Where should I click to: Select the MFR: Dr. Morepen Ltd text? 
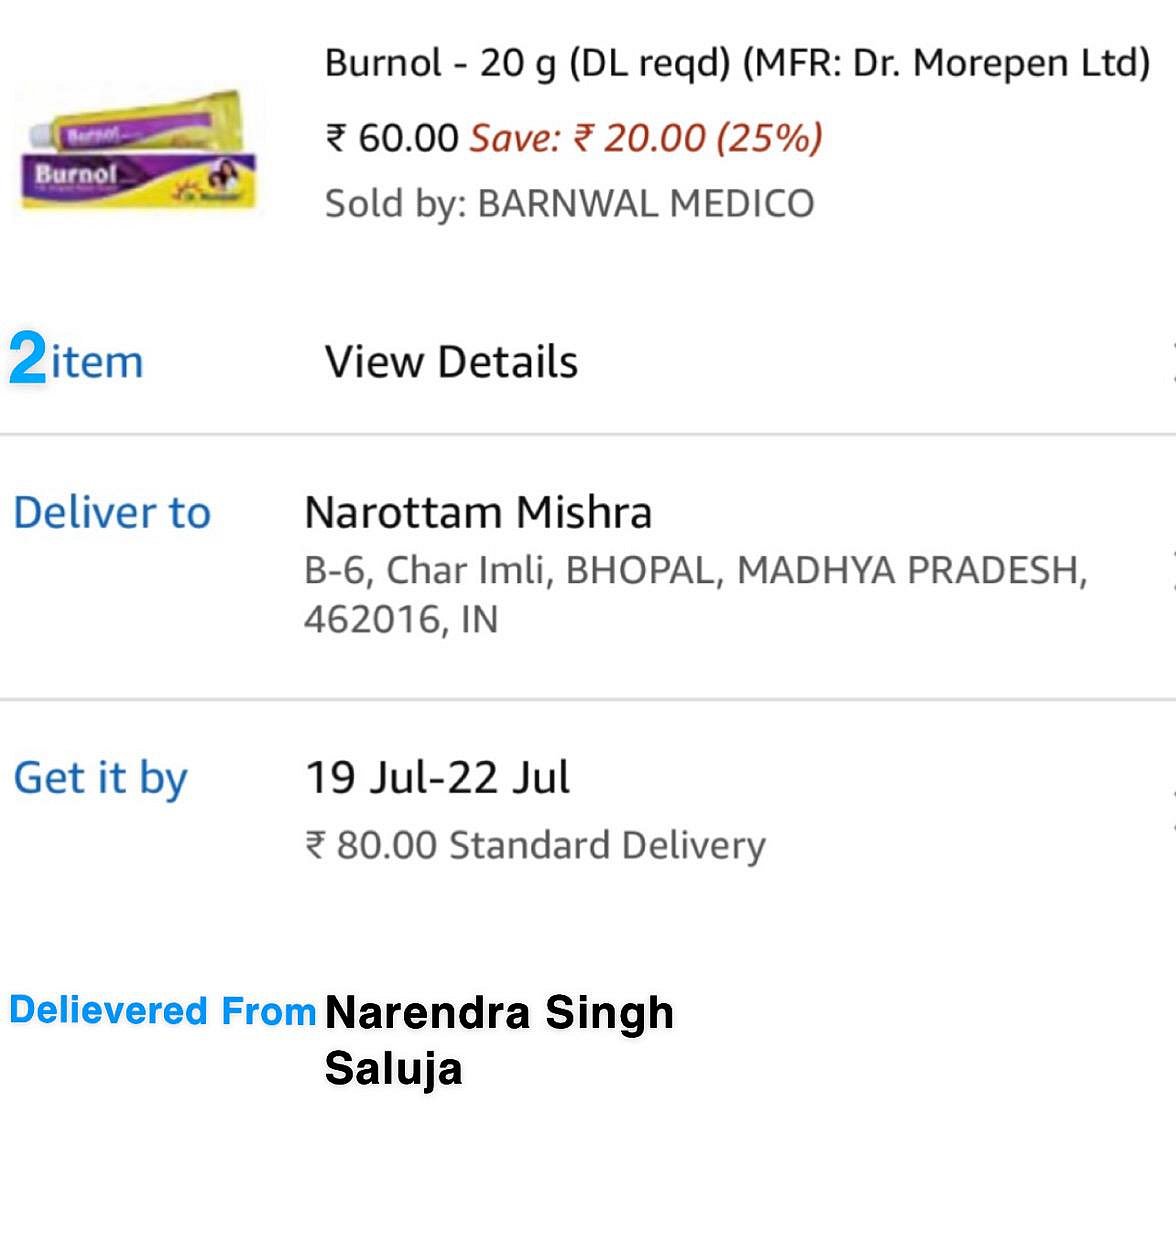tap(945, 63)
